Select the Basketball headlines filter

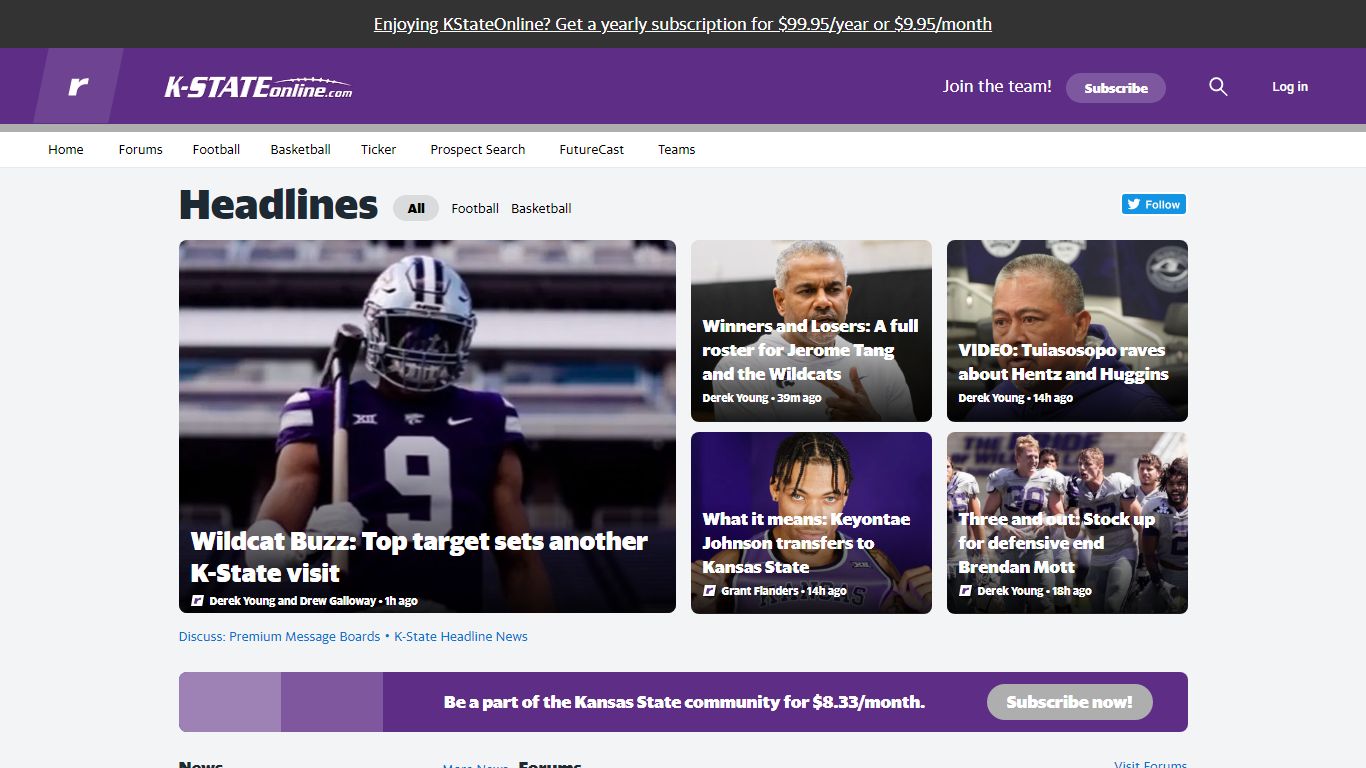click(x=541, y=208)
